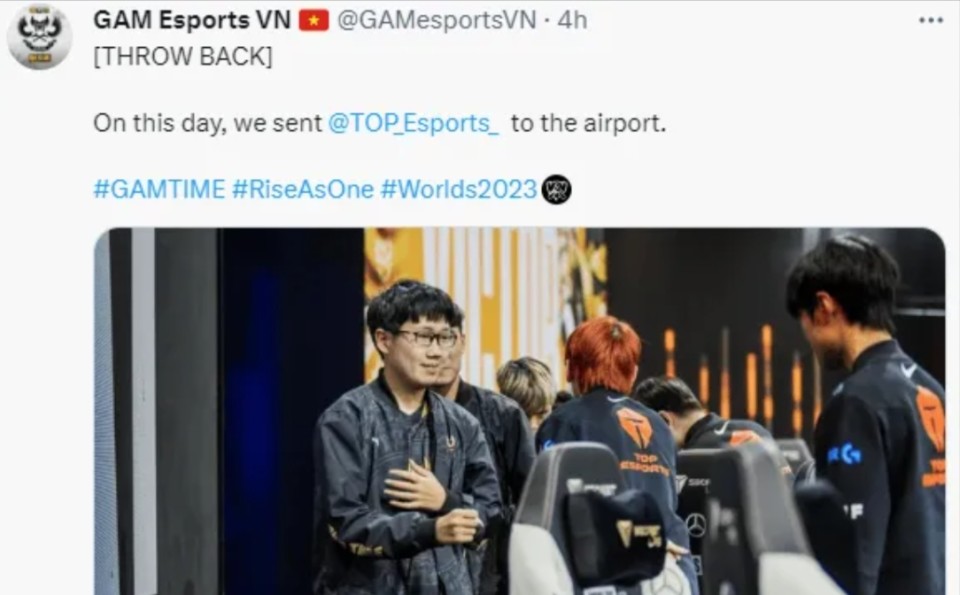
Task: Open the #Worlds2023 hashtag
Action: click(x=459, y=189)
